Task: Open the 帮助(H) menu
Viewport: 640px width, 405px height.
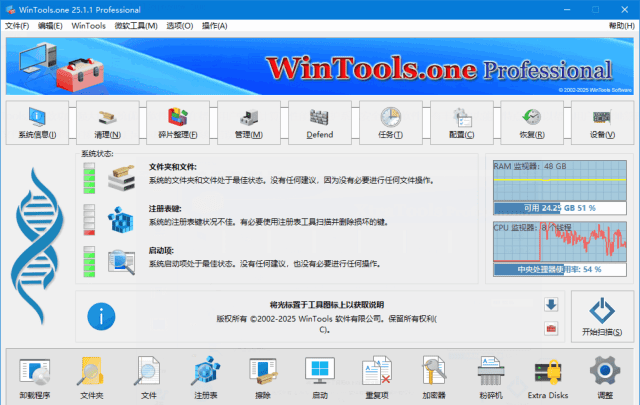Action: tap(622, 26)
